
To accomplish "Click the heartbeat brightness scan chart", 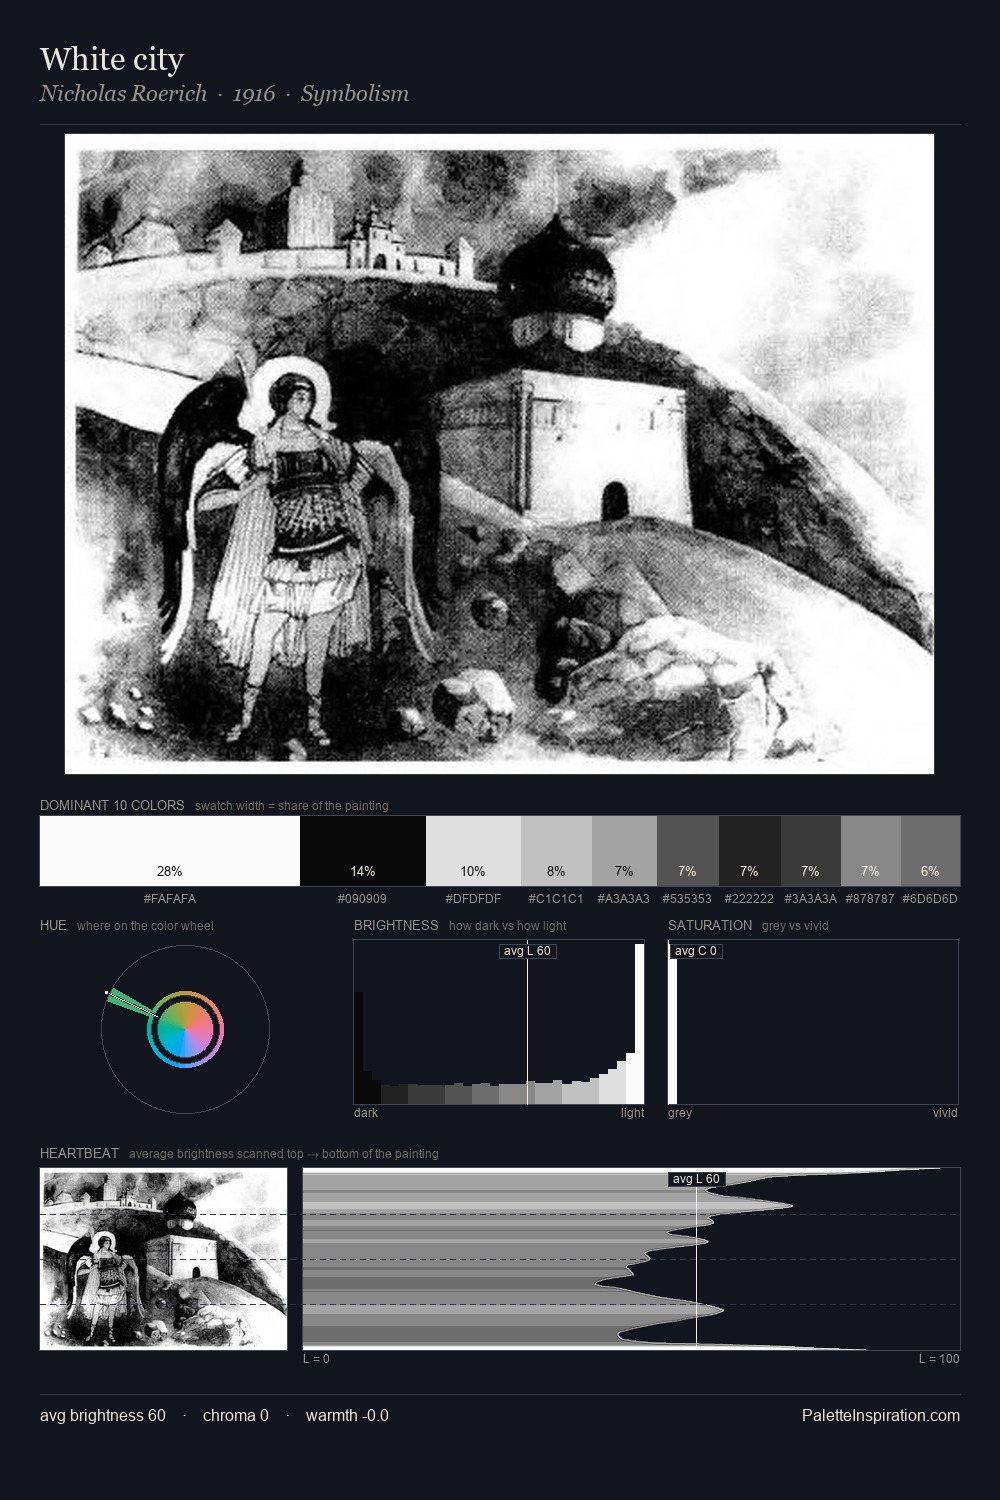I will (631, 1258).
